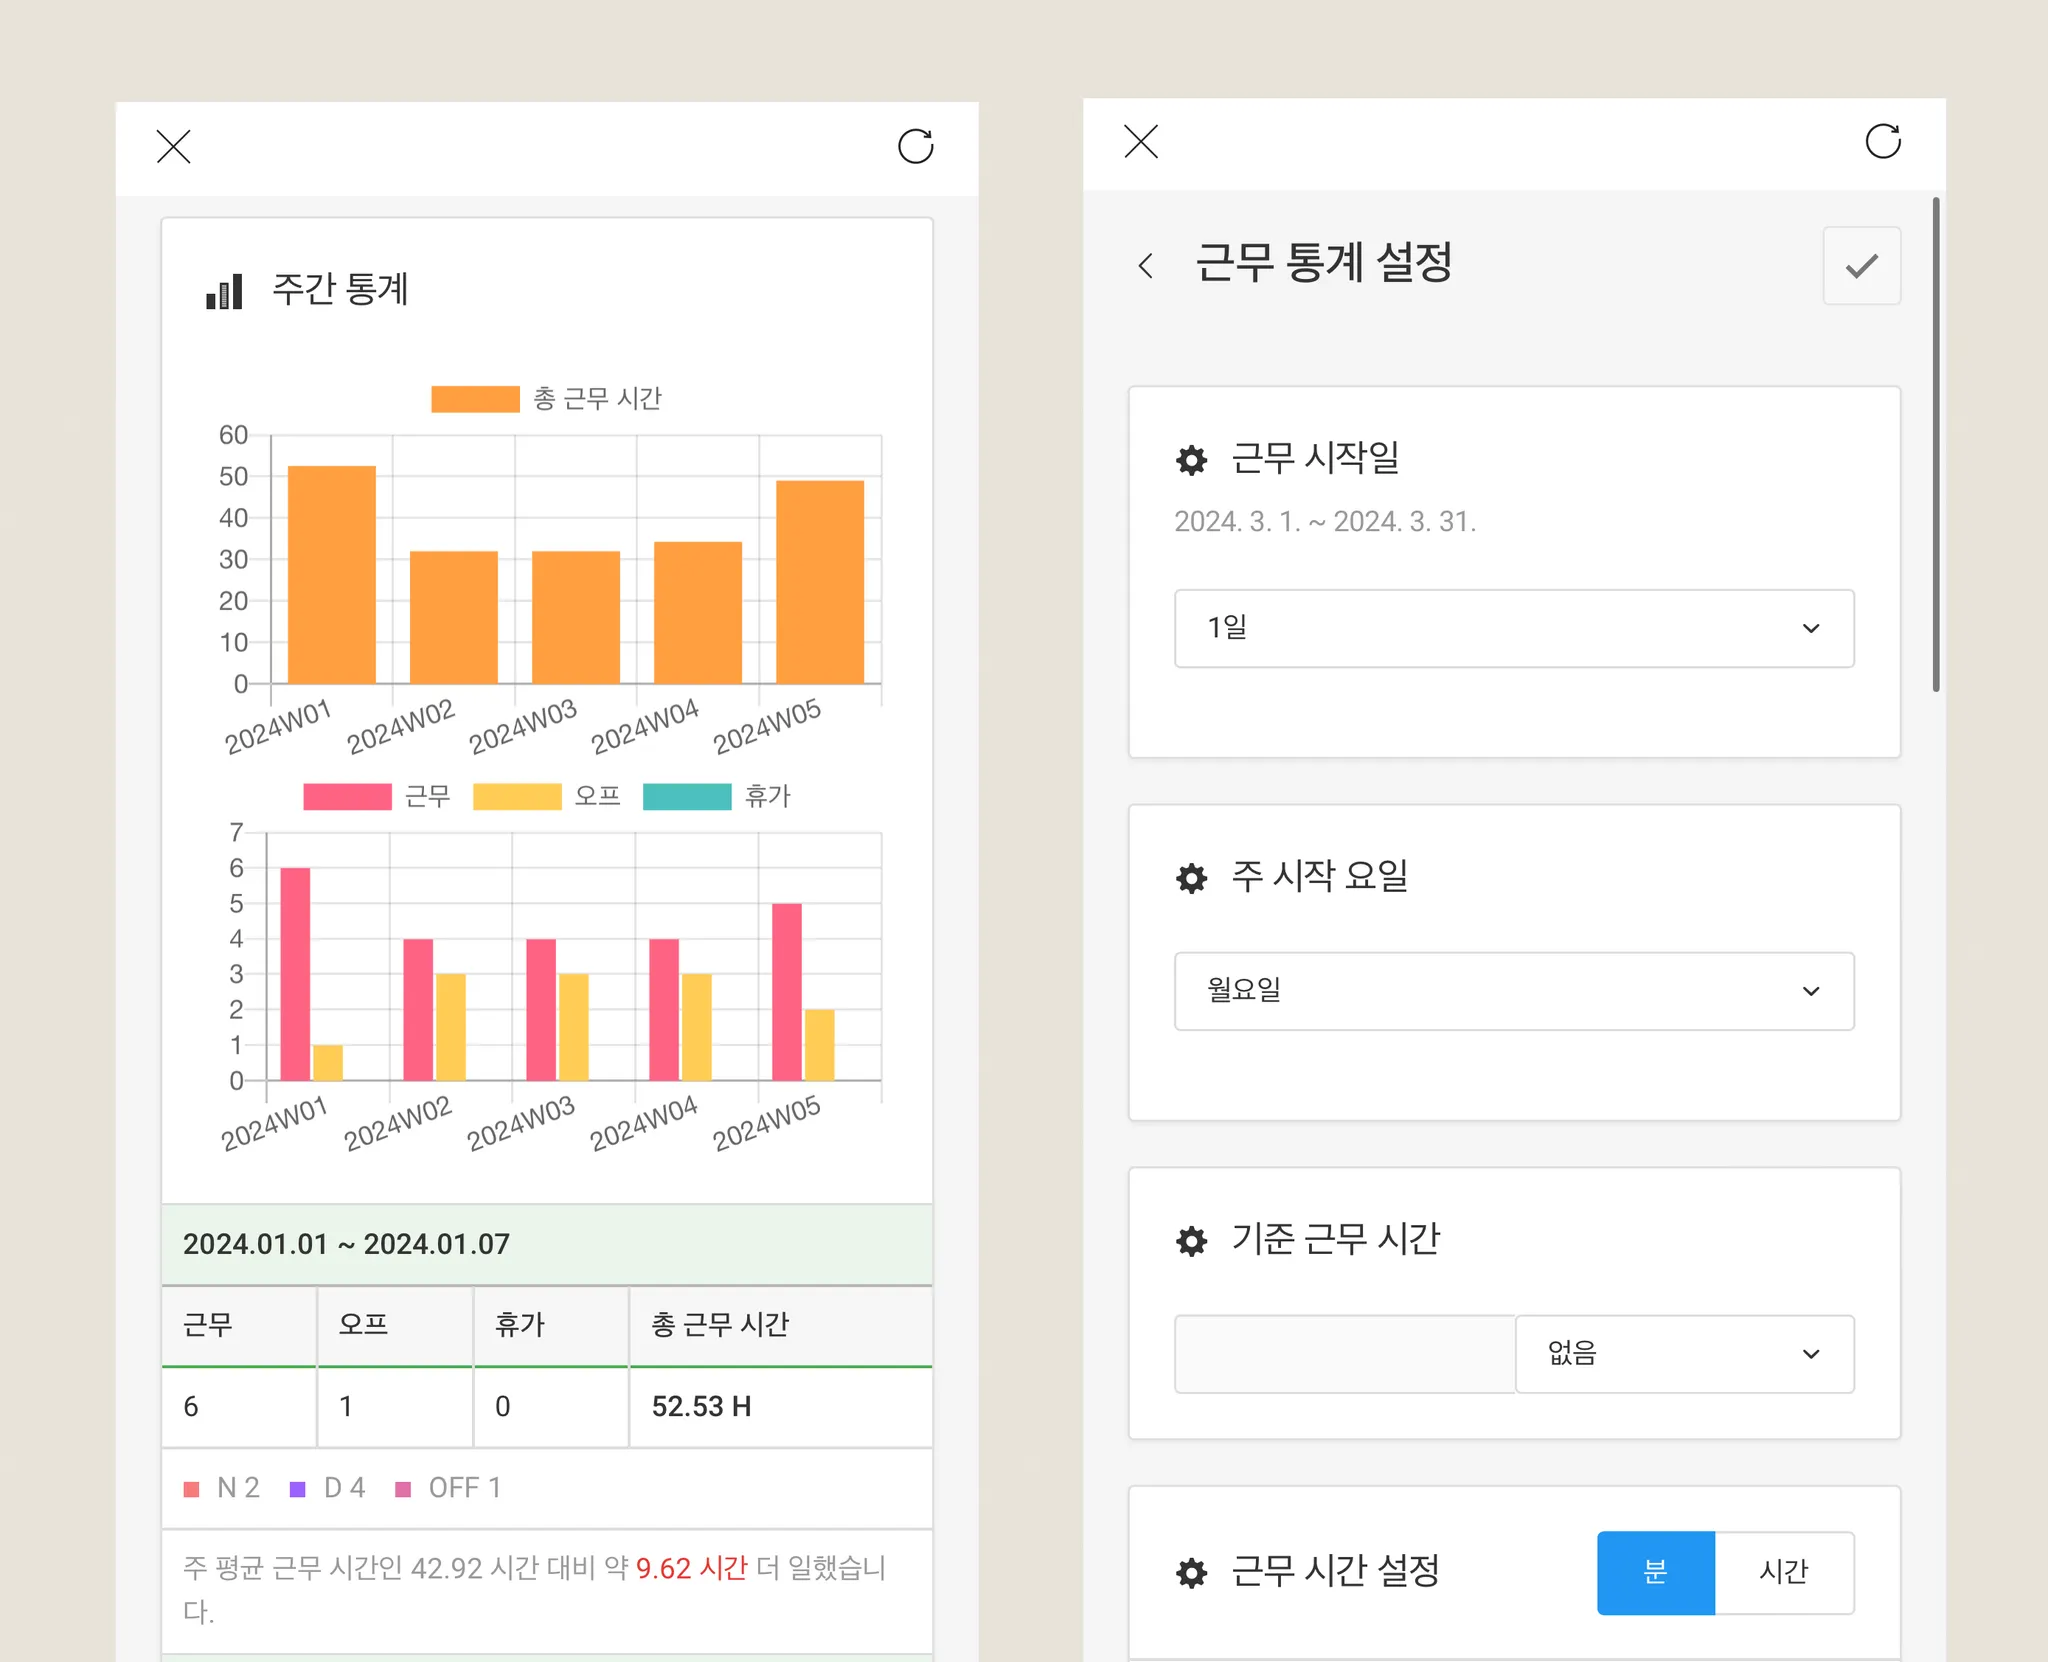Click the settings panel vertical scrollbar
2048x1662 pixels.
click(1936, 445)
